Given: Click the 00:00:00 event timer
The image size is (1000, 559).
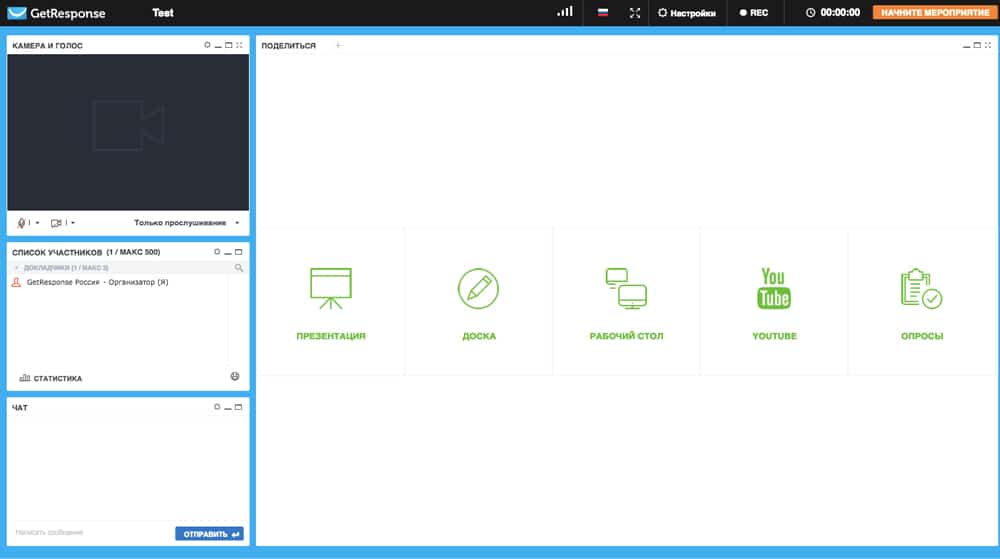Looking at the screenshot, I should (833, 13).
